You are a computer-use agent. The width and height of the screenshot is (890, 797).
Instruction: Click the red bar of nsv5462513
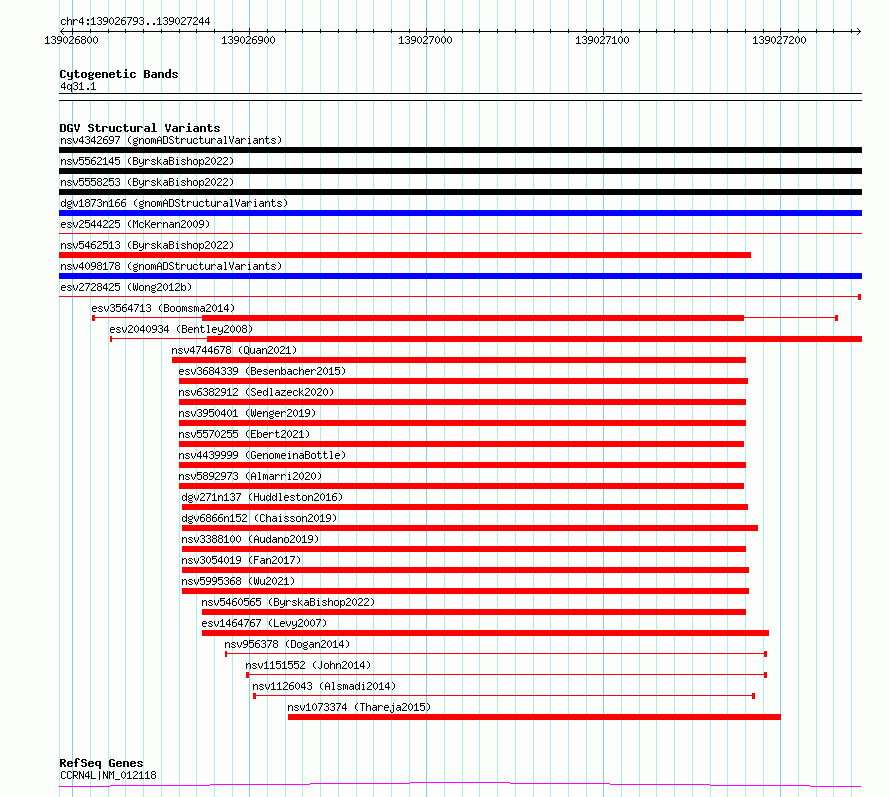pos(405,255)
